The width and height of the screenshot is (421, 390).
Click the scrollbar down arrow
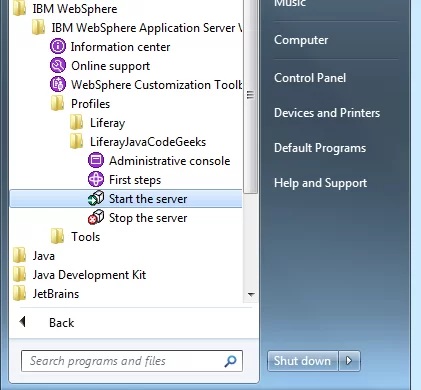pyautogui.click(x=251, y=294)
